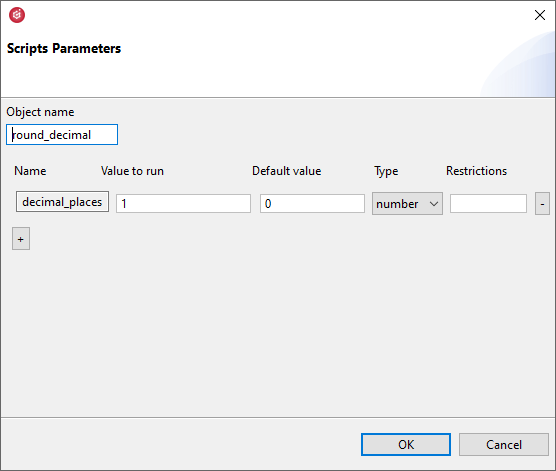This screenshot has width=556, height=471.
Task: Click the Type column header label
Action: click(386, 171)
